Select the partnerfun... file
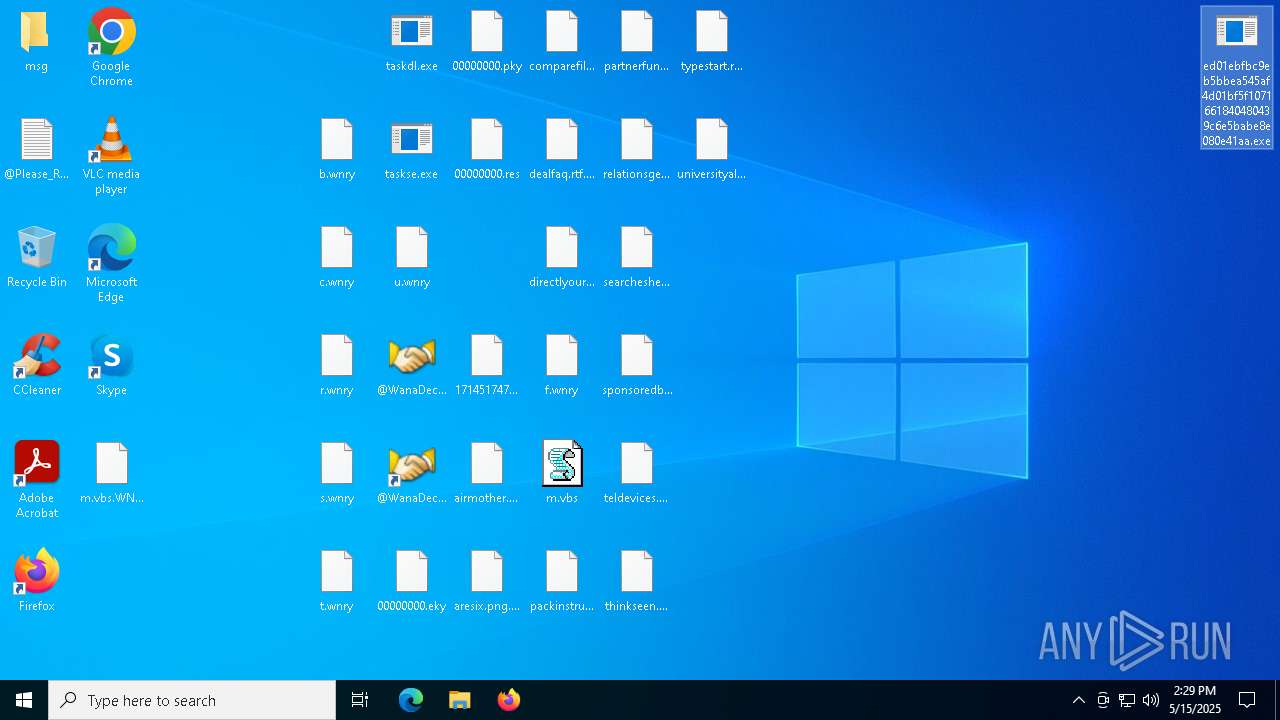 [x=636, y=42]
